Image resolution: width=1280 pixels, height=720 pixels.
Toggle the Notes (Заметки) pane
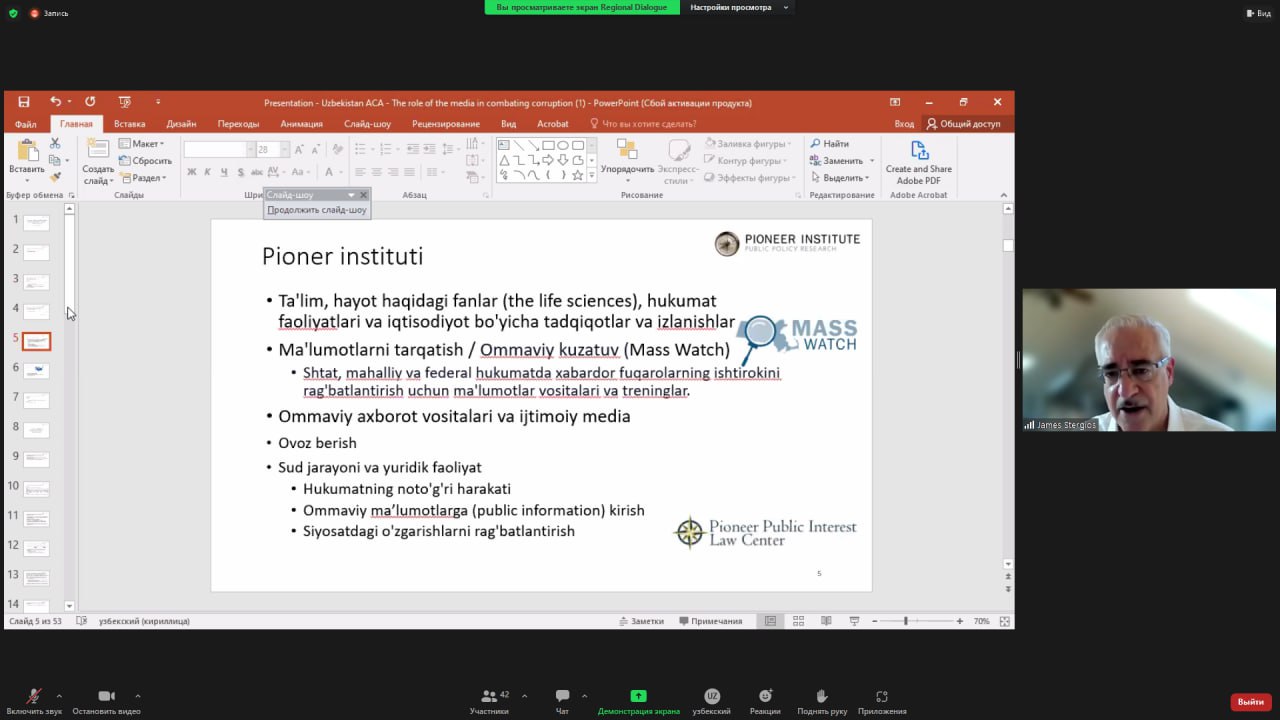[640, 621]
